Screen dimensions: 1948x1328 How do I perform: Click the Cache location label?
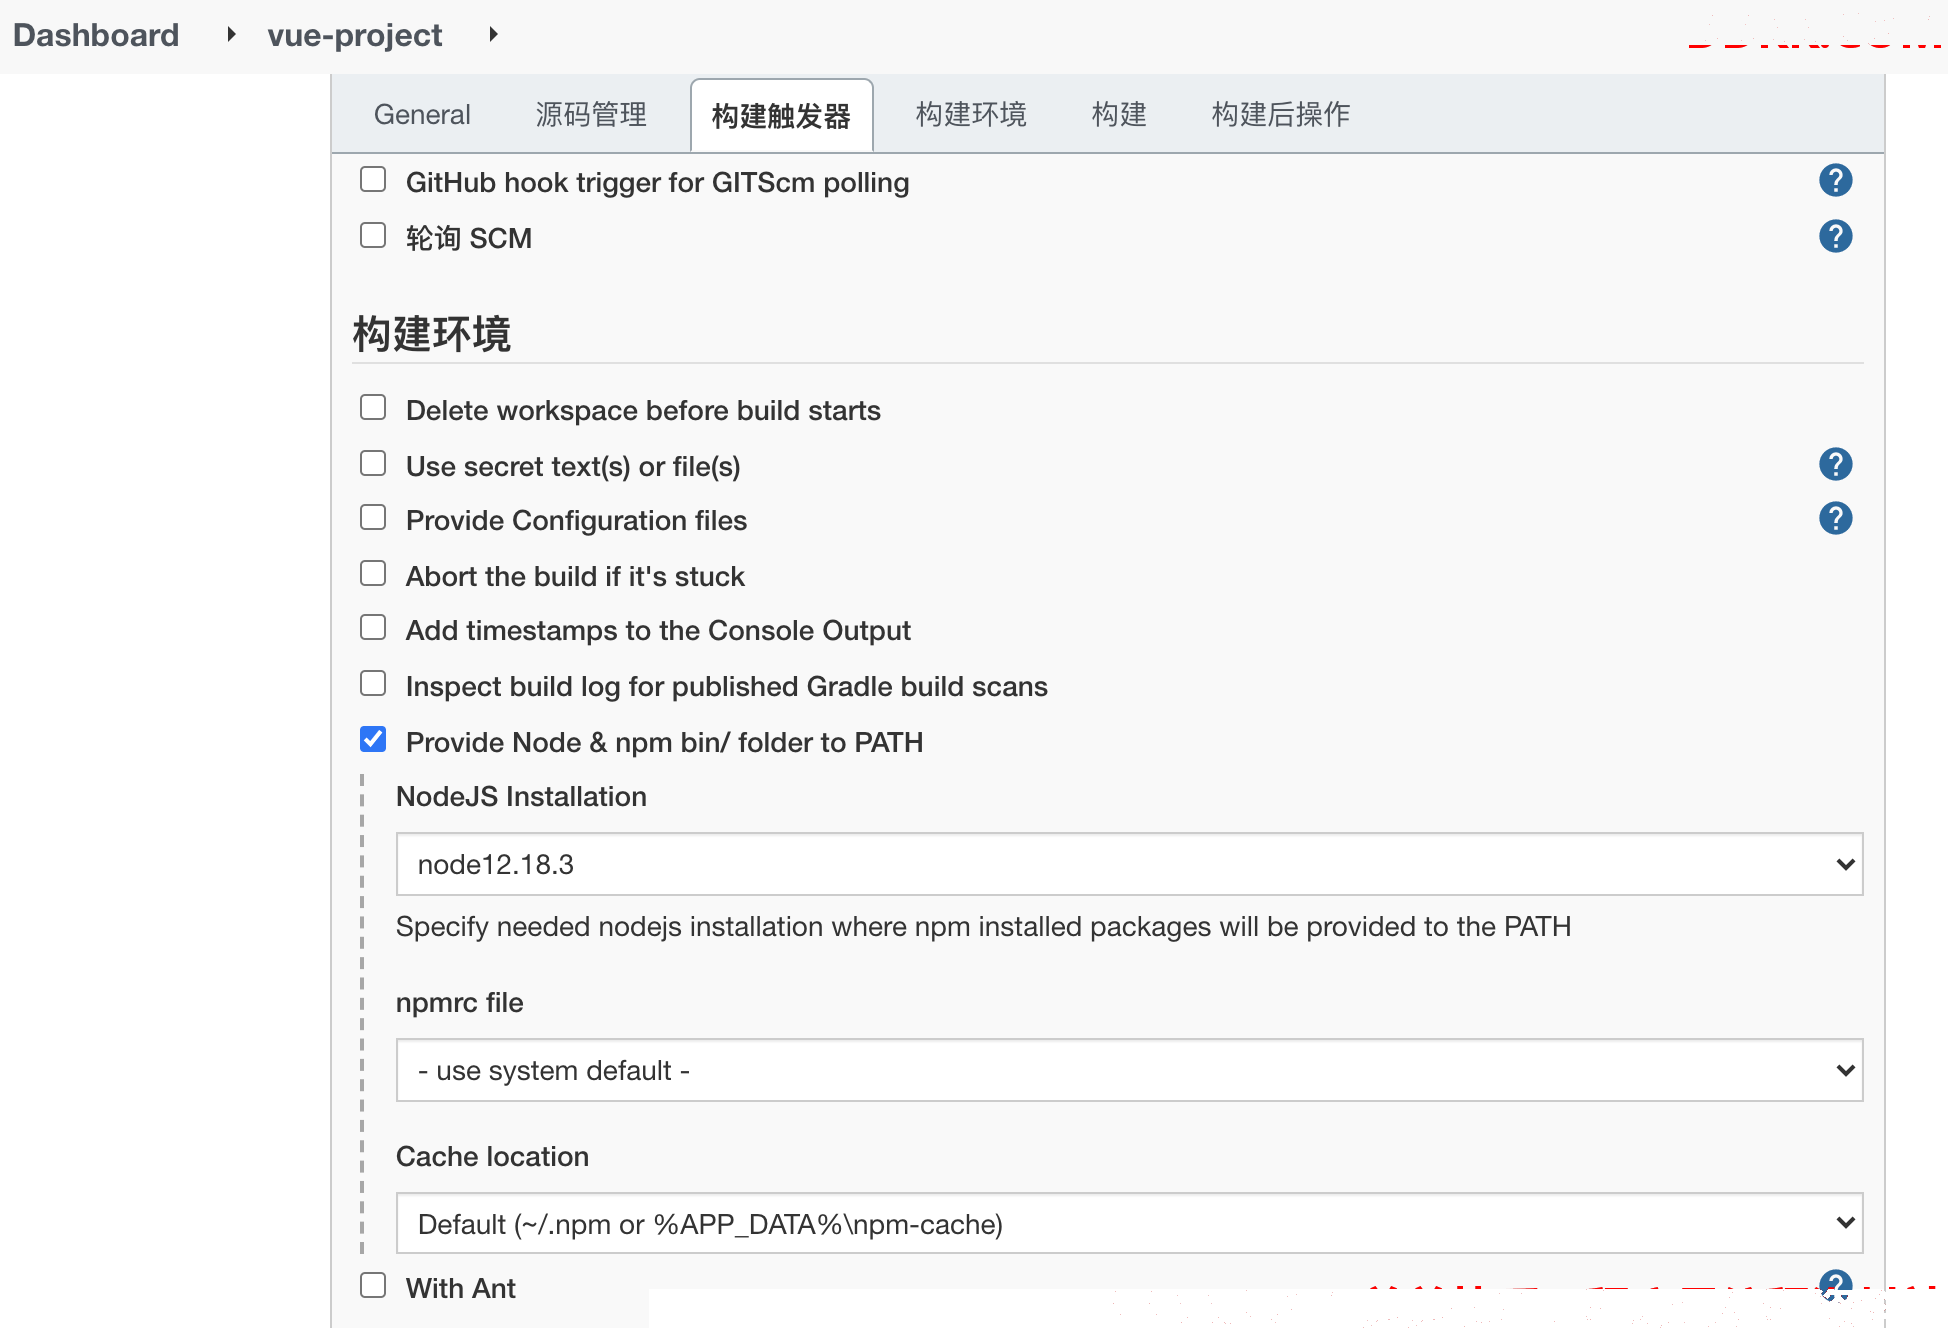point(492,1157)
